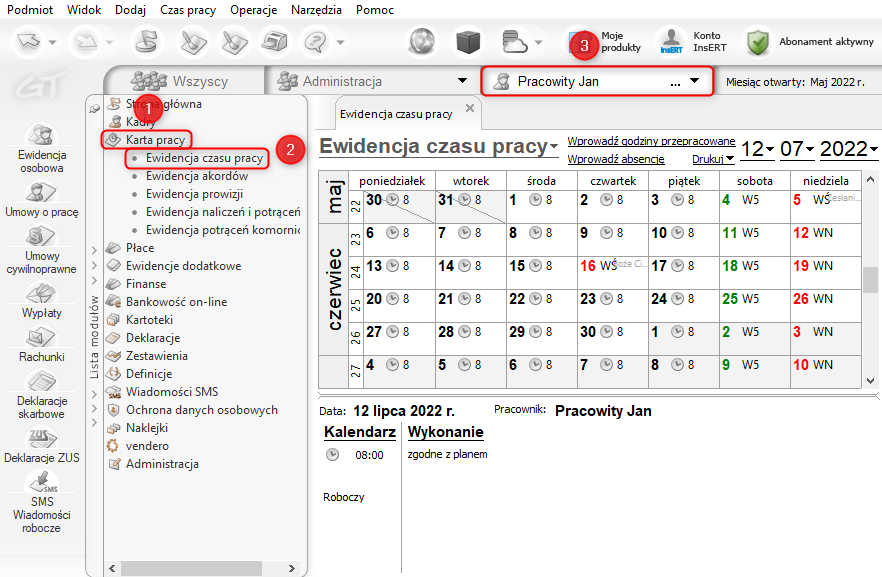
Task: Click the printer icon in toolbar
Action: (275, 42)
